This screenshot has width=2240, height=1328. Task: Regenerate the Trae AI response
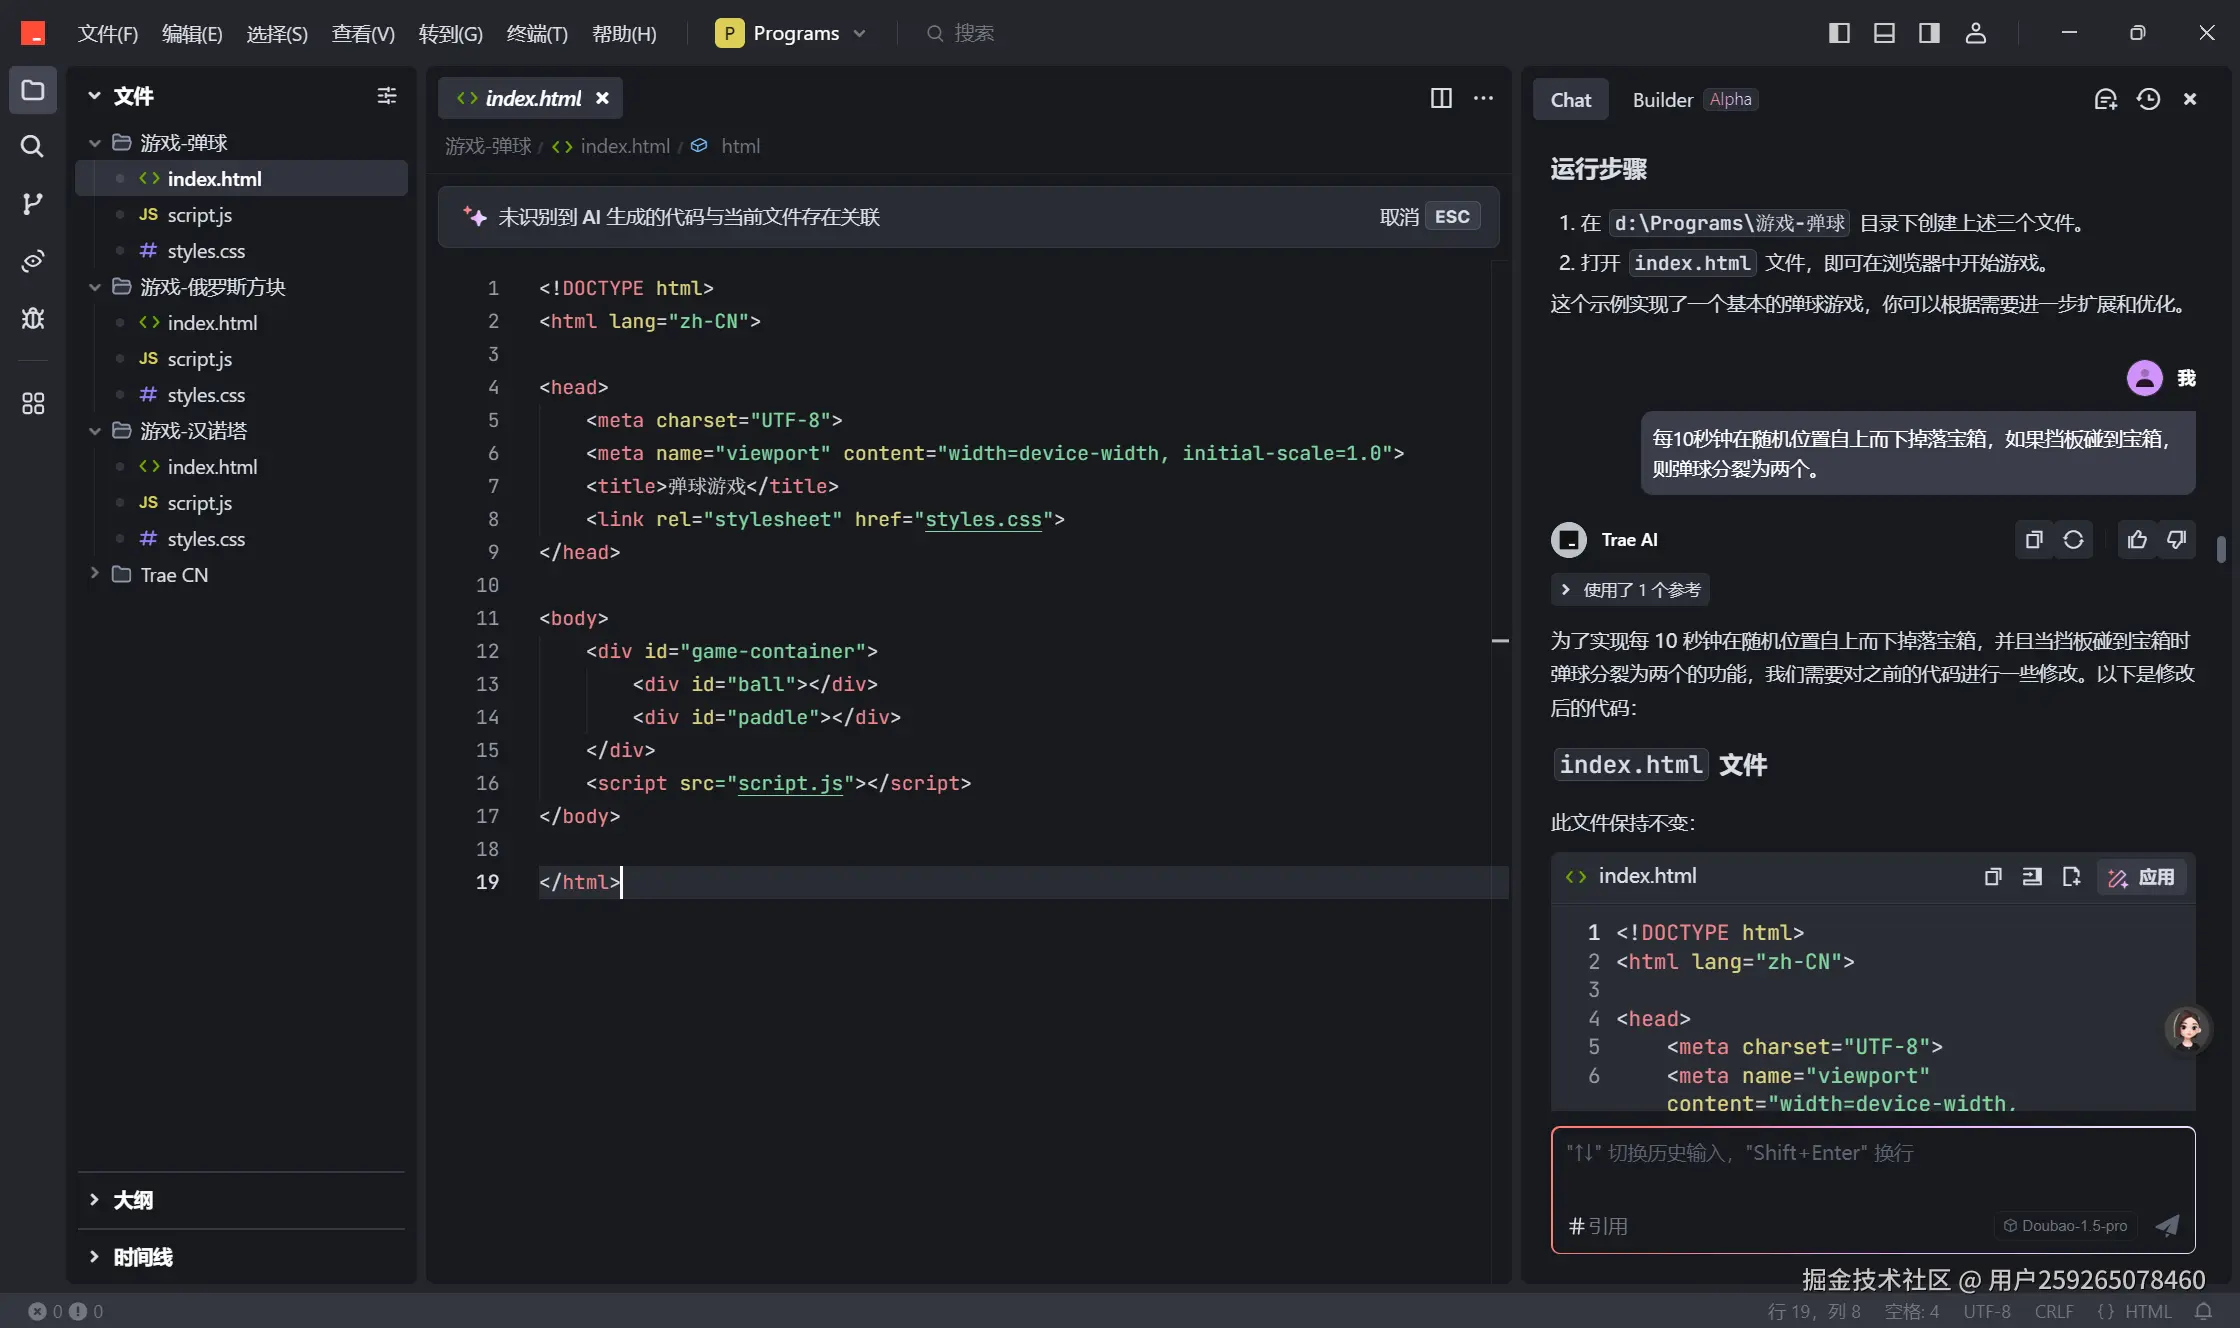pos(2073,540)
